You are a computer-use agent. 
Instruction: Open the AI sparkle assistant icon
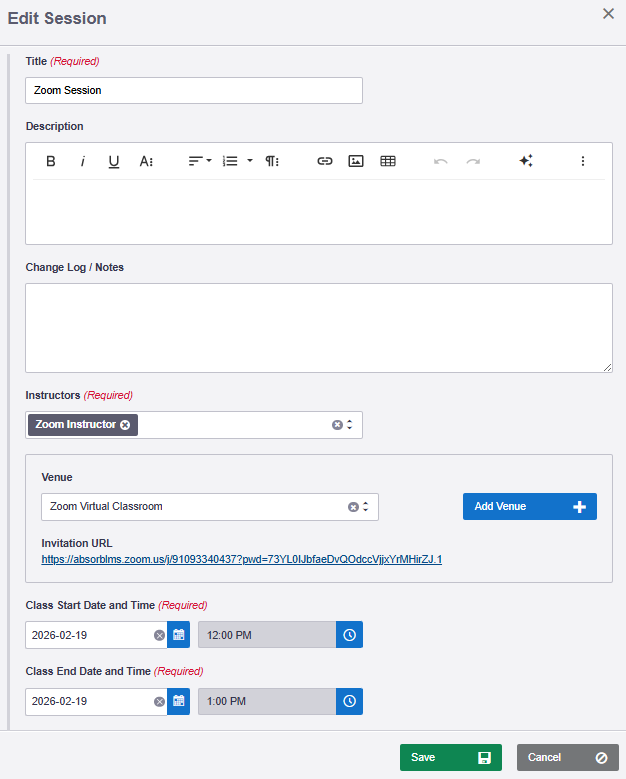click(526, 161)
